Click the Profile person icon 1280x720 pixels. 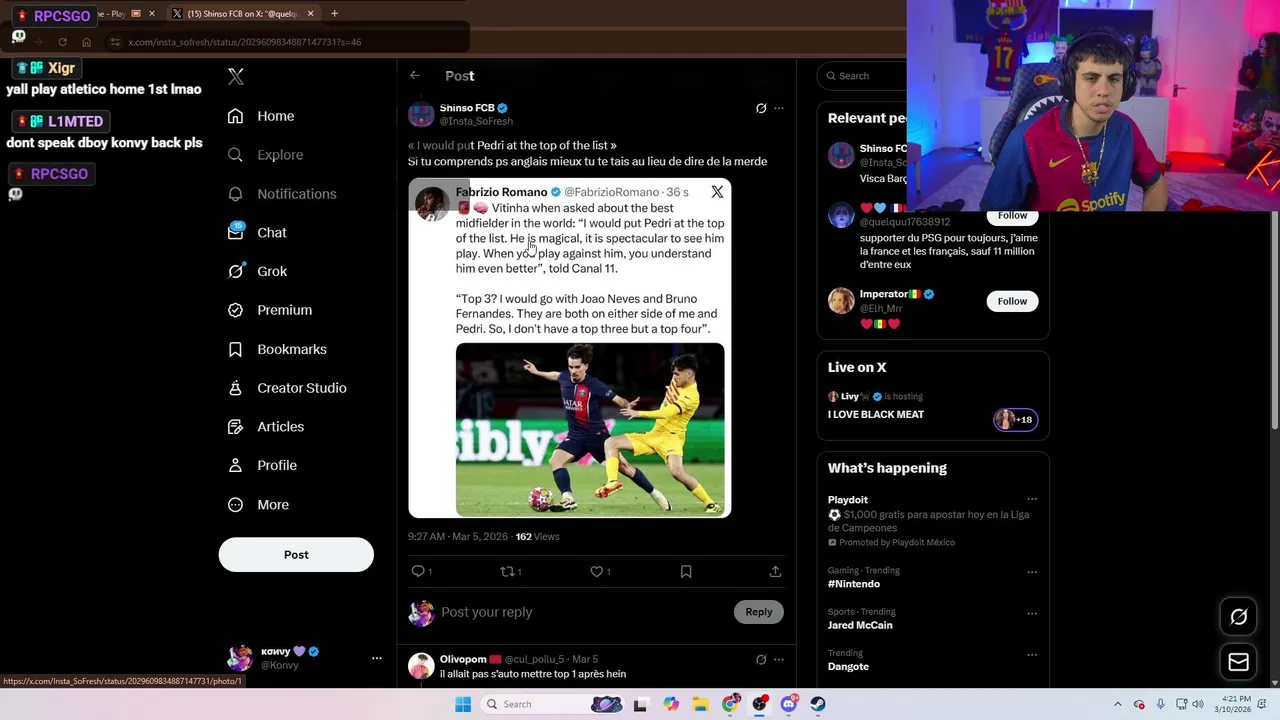click(235, 465)
